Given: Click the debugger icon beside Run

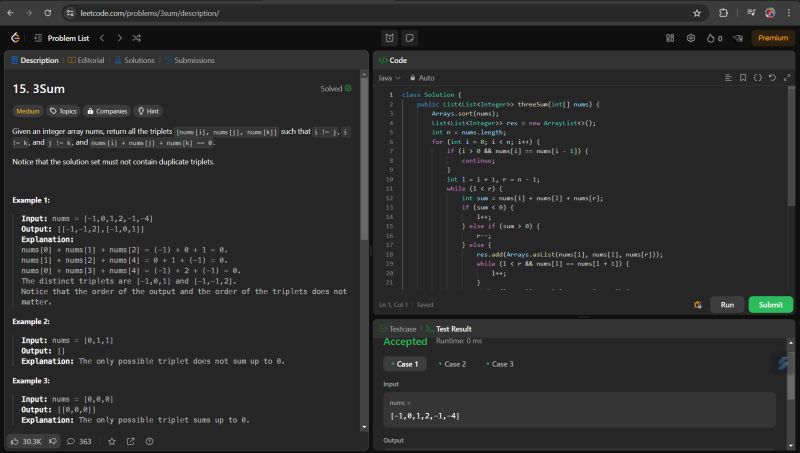Looking at the screenshot, I should click(x=697, y=305).
